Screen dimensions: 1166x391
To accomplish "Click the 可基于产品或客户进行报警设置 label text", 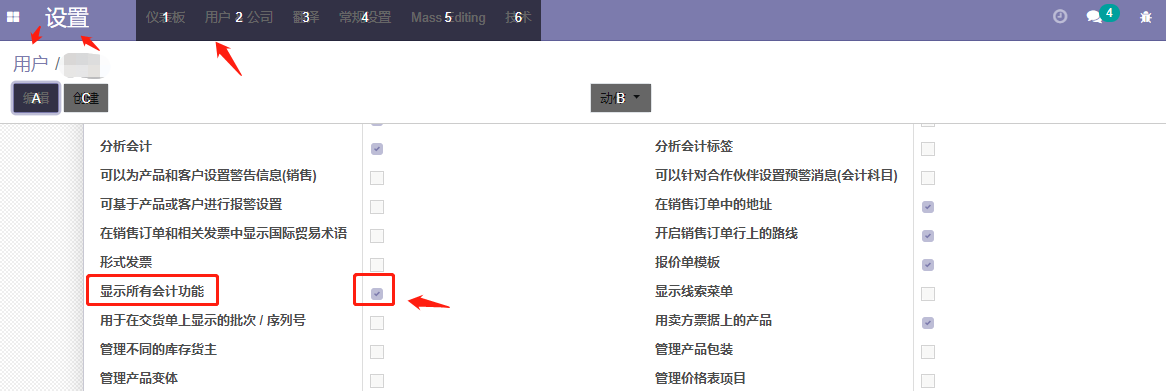I will coord(191,204).
